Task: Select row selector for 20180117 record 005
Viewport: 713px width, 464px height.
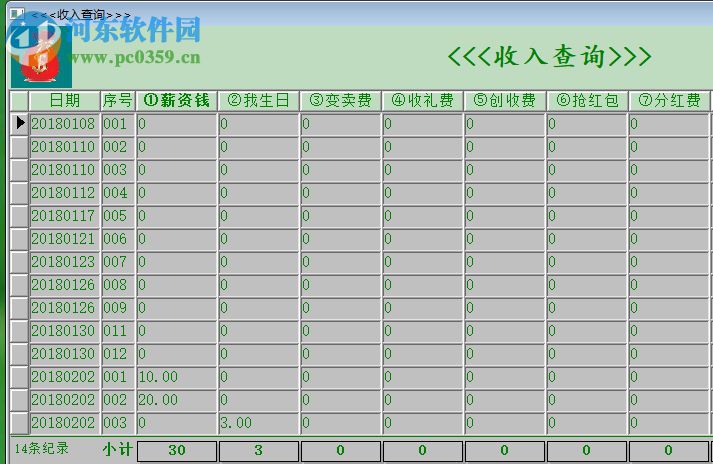Action: (20, 216)
